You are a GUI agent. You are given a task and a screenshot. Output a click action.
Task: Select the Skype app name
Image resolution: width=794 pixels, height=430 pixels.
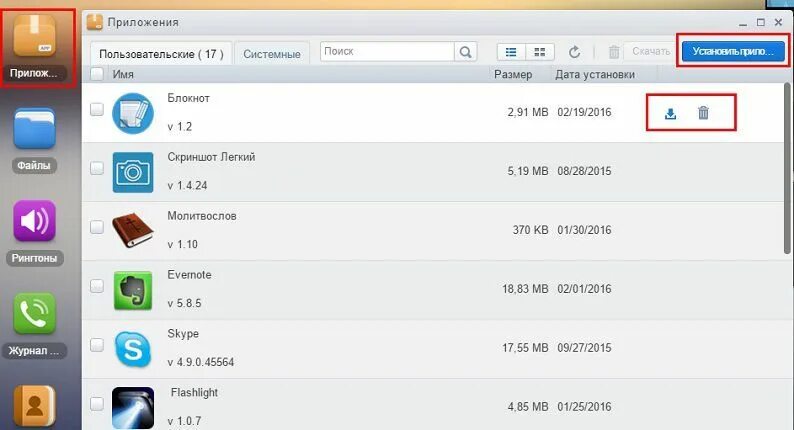pyautogui.click(x=183, y=334)
